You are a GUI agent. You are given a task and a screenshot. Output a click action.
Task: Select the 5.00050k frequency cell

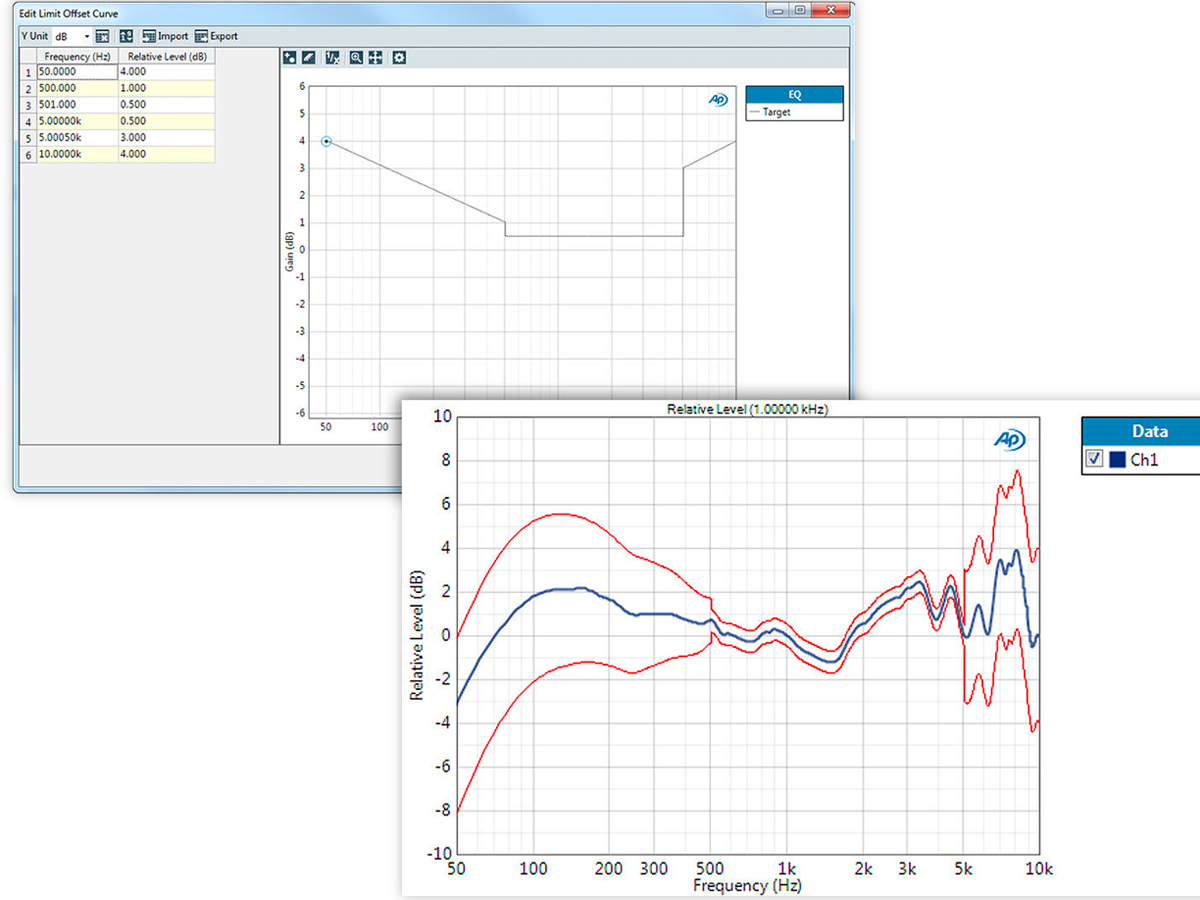tap(77, 137)
